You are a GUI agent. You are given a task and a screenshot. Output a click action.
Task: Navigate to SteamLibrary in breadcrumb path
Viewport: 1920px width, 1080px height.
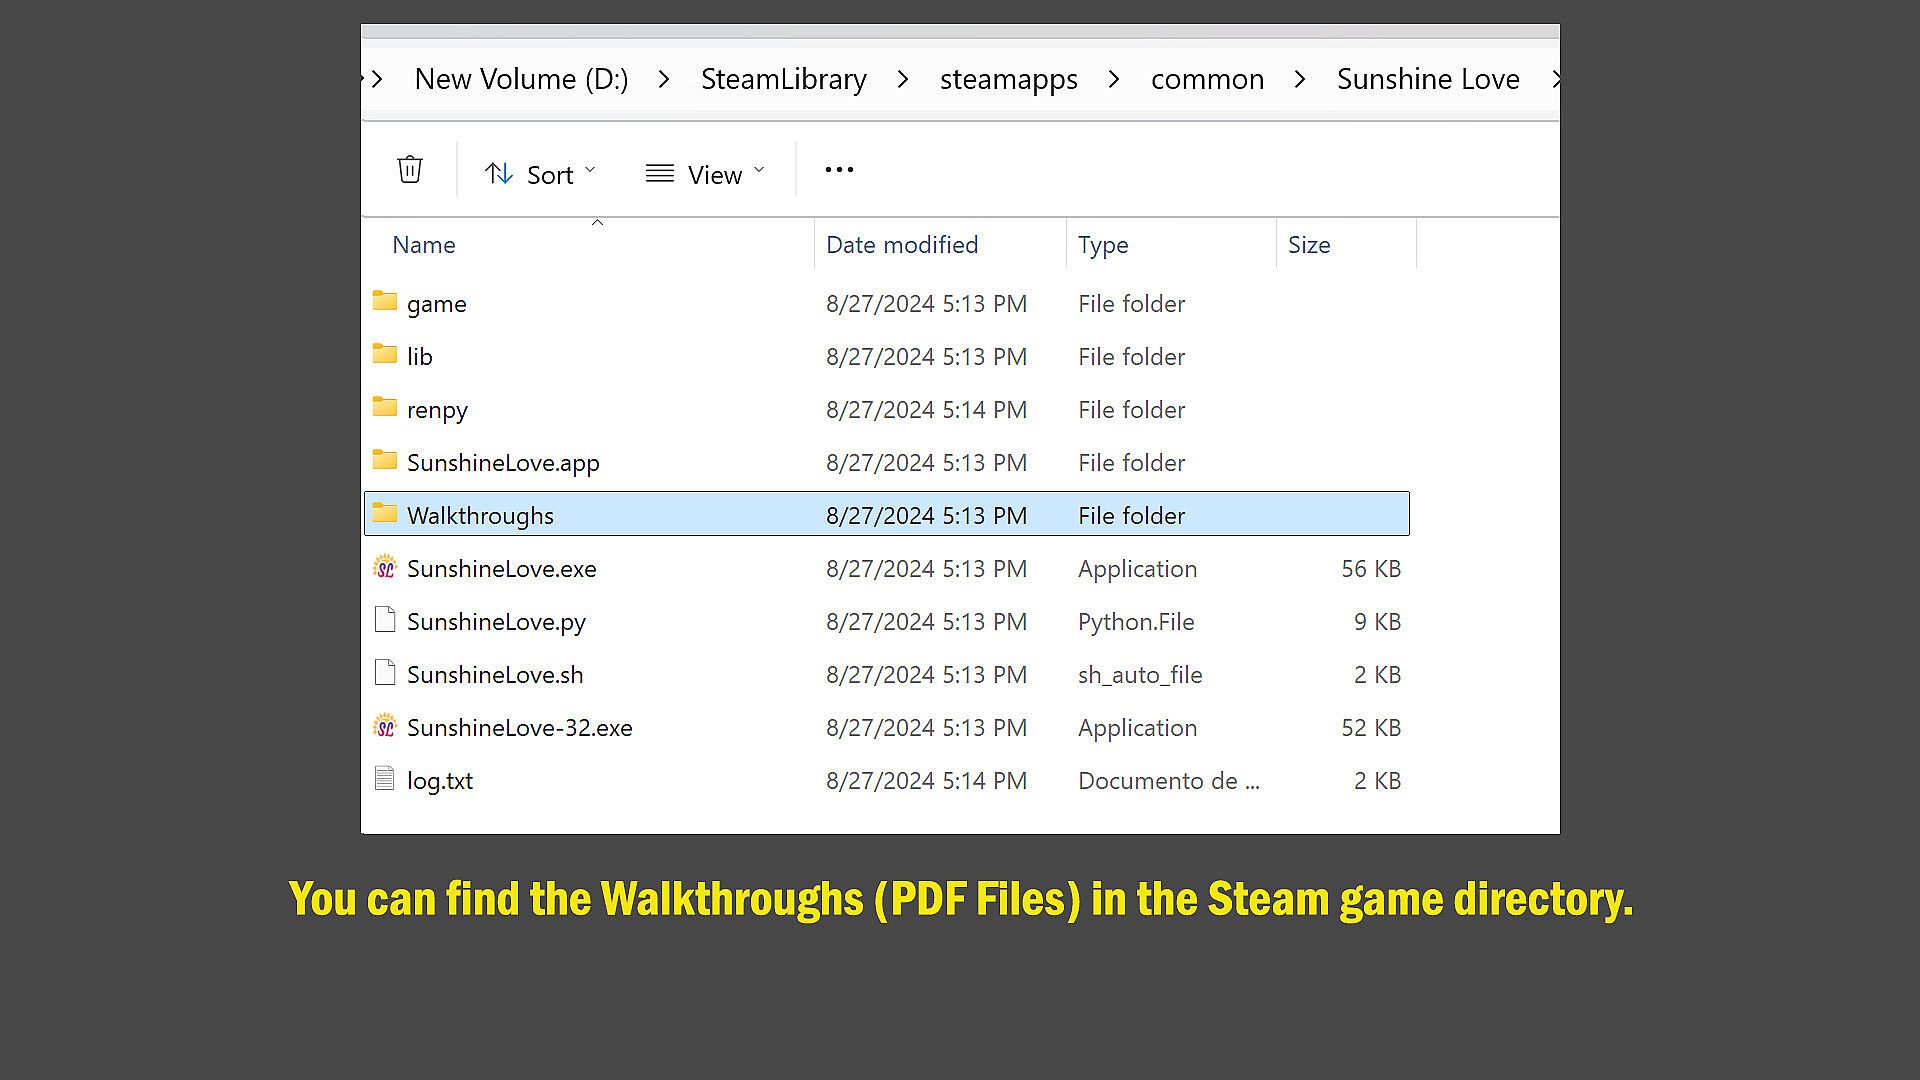click(783, 79)
